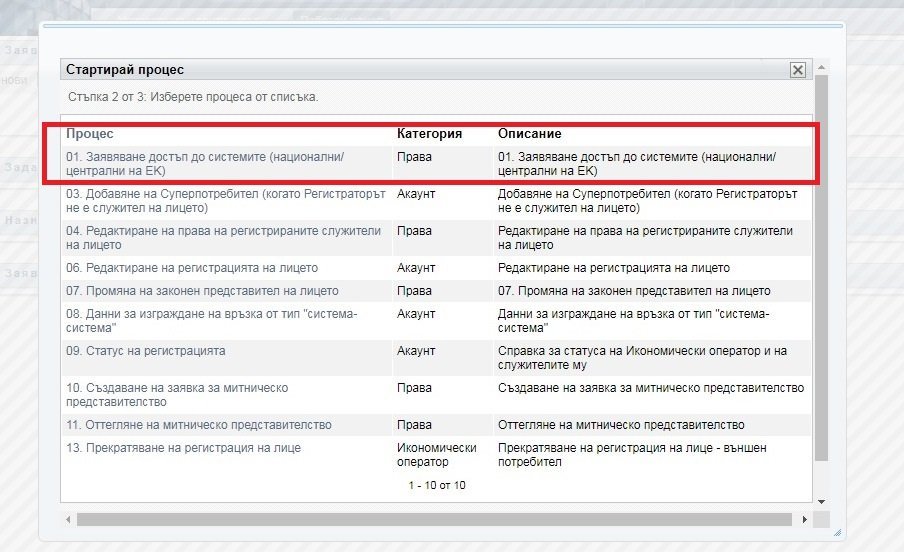Select 07. Промяна на законен представител
Screen dimensions: 904x552
coord(202,291)
